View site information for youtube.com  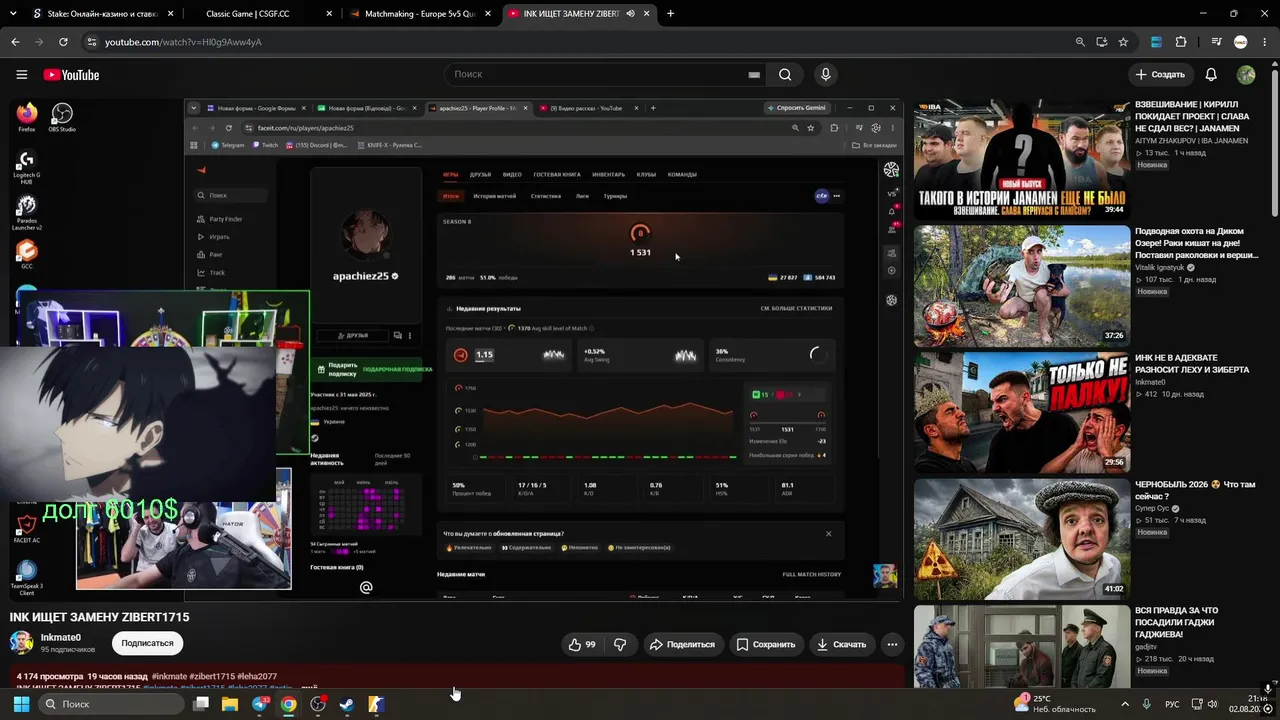92,42
